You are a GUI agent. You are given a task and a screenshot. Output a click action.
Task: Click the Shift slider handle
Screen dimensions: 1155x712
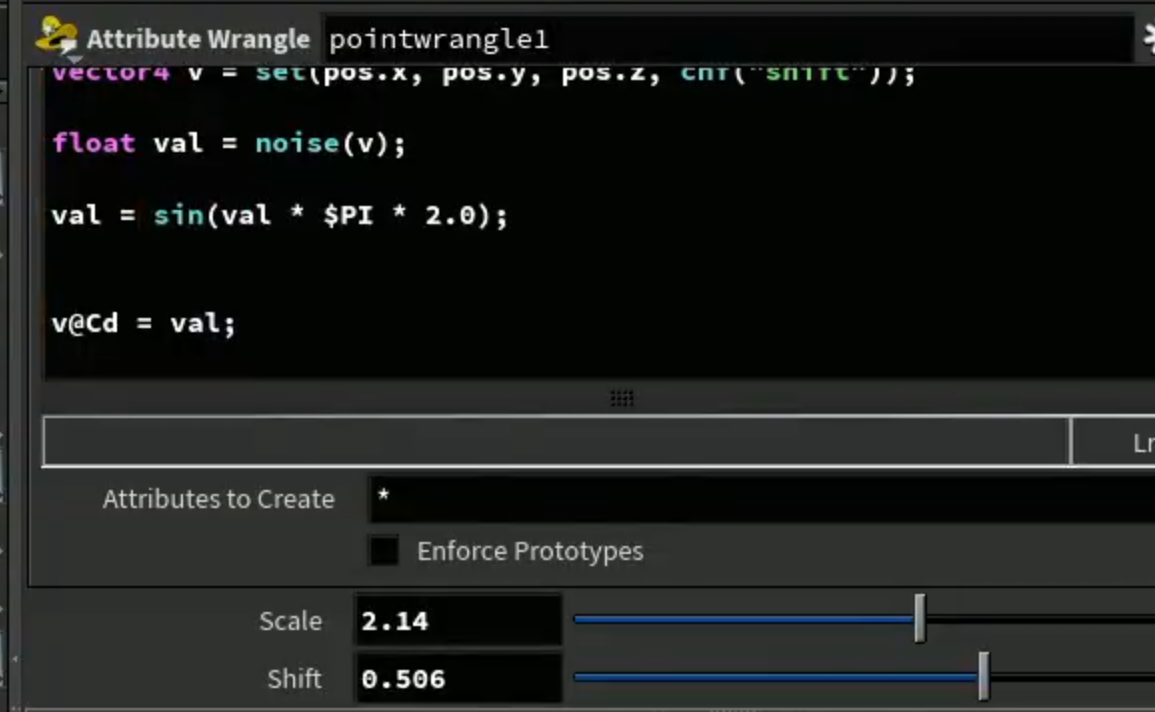point(983,676)
